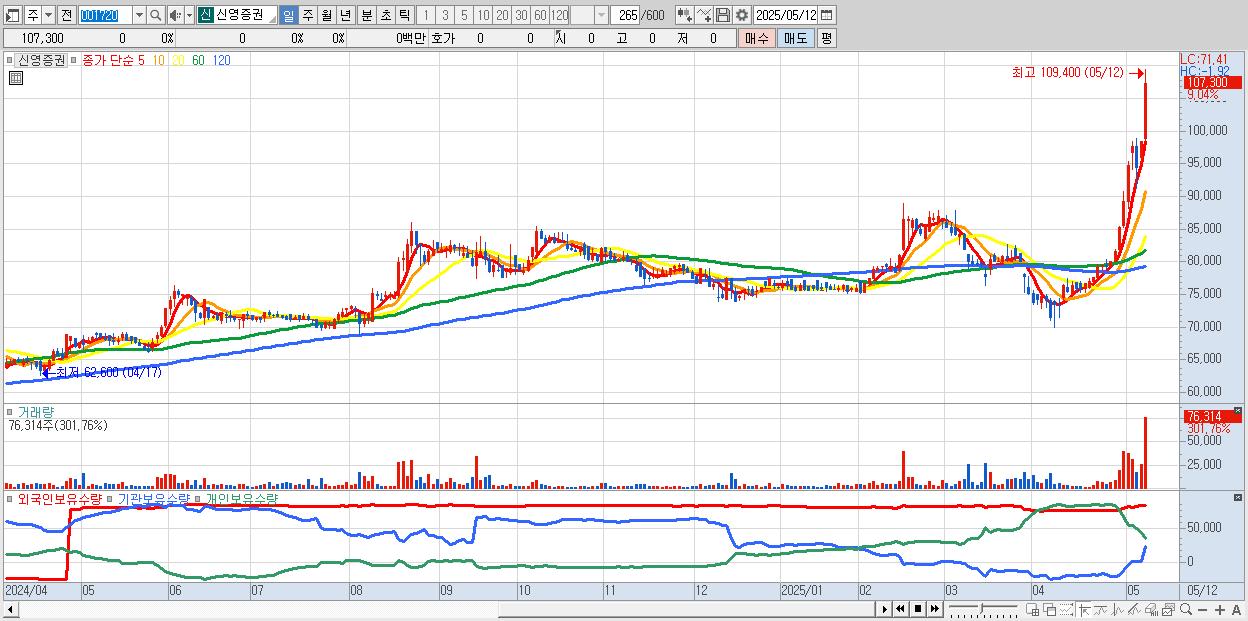Click the overlapping windows icon at bottom

click(x=1049, y=610)
